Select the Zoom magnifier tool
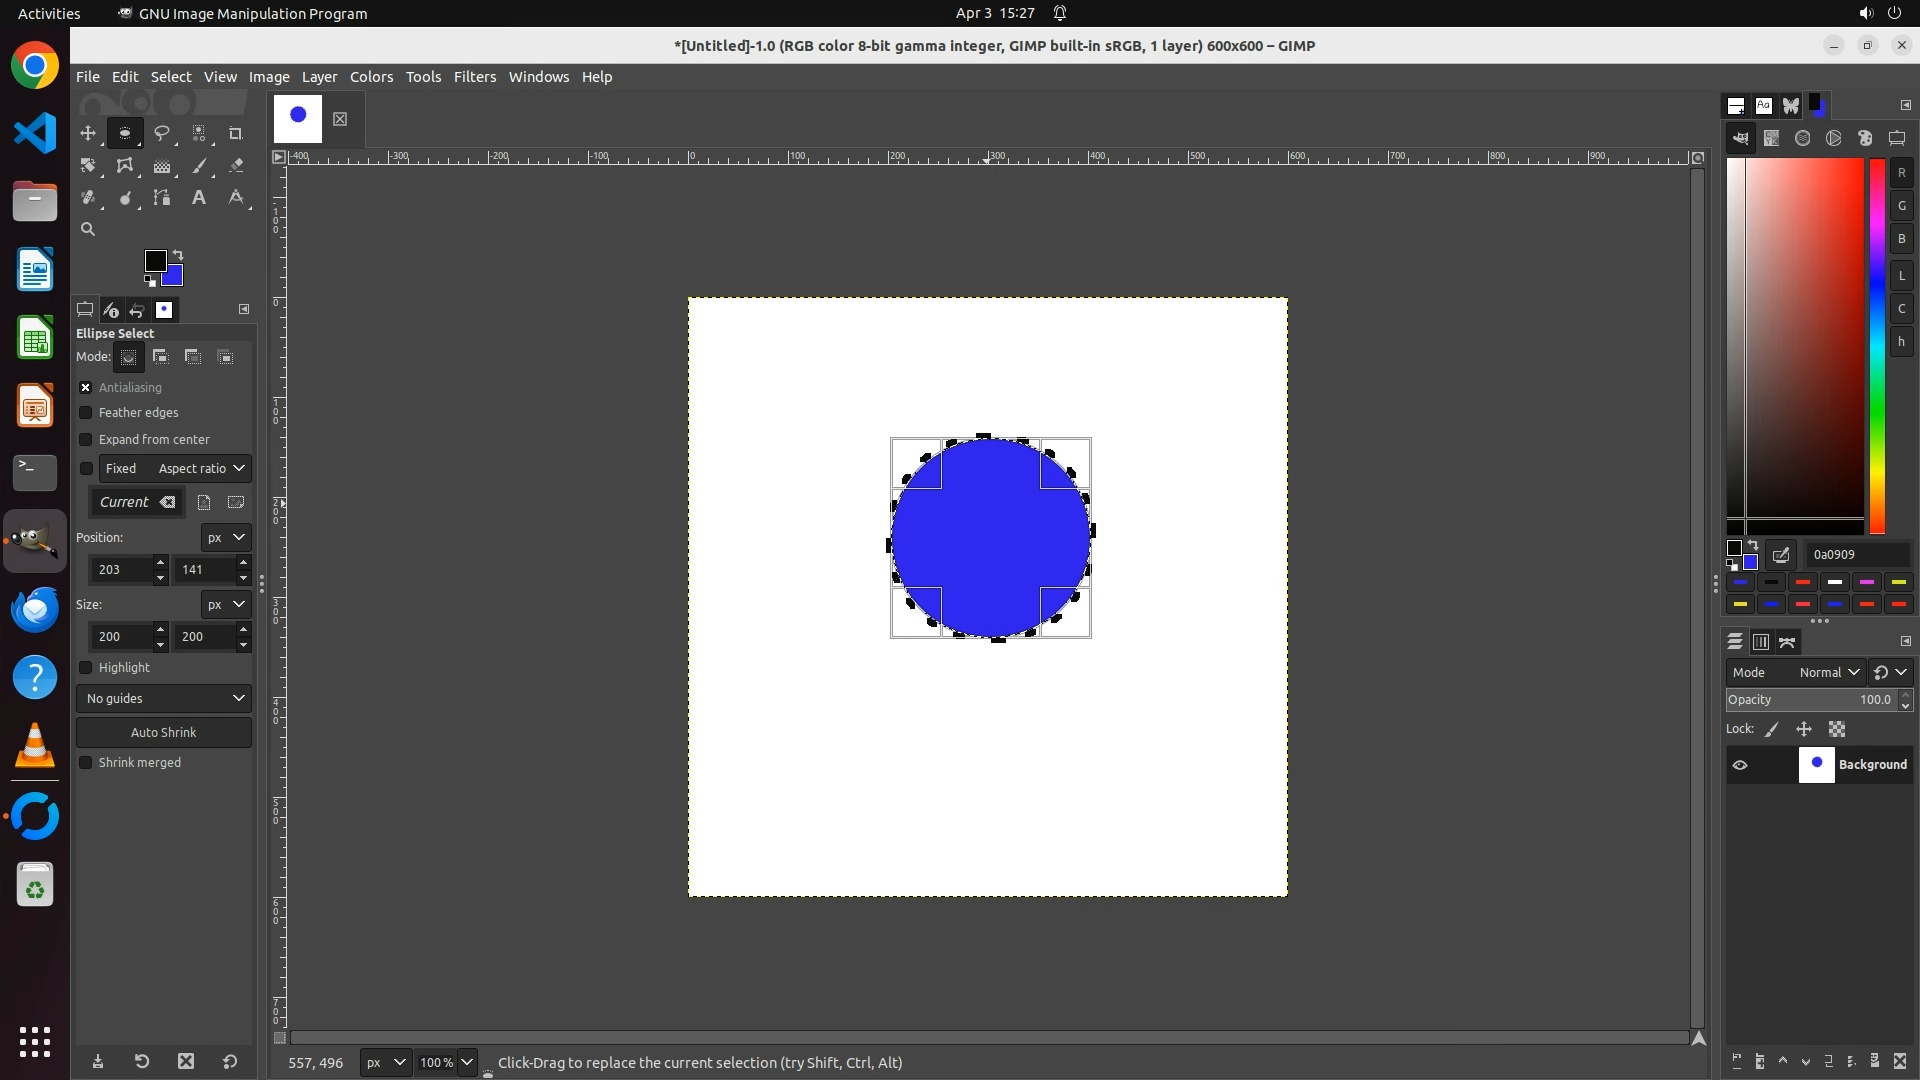Screen dimensions: 1920x1080 click(88, 229)
